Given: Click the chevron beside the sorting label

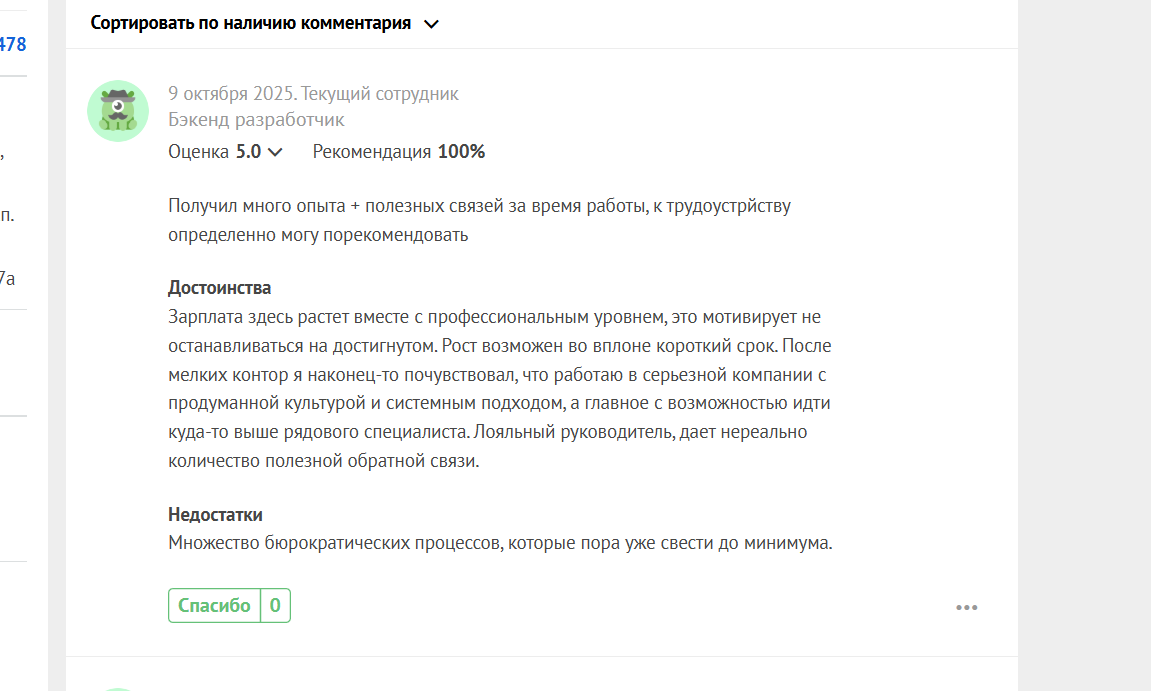Looking at the screenshot, I should coord(432,25).
